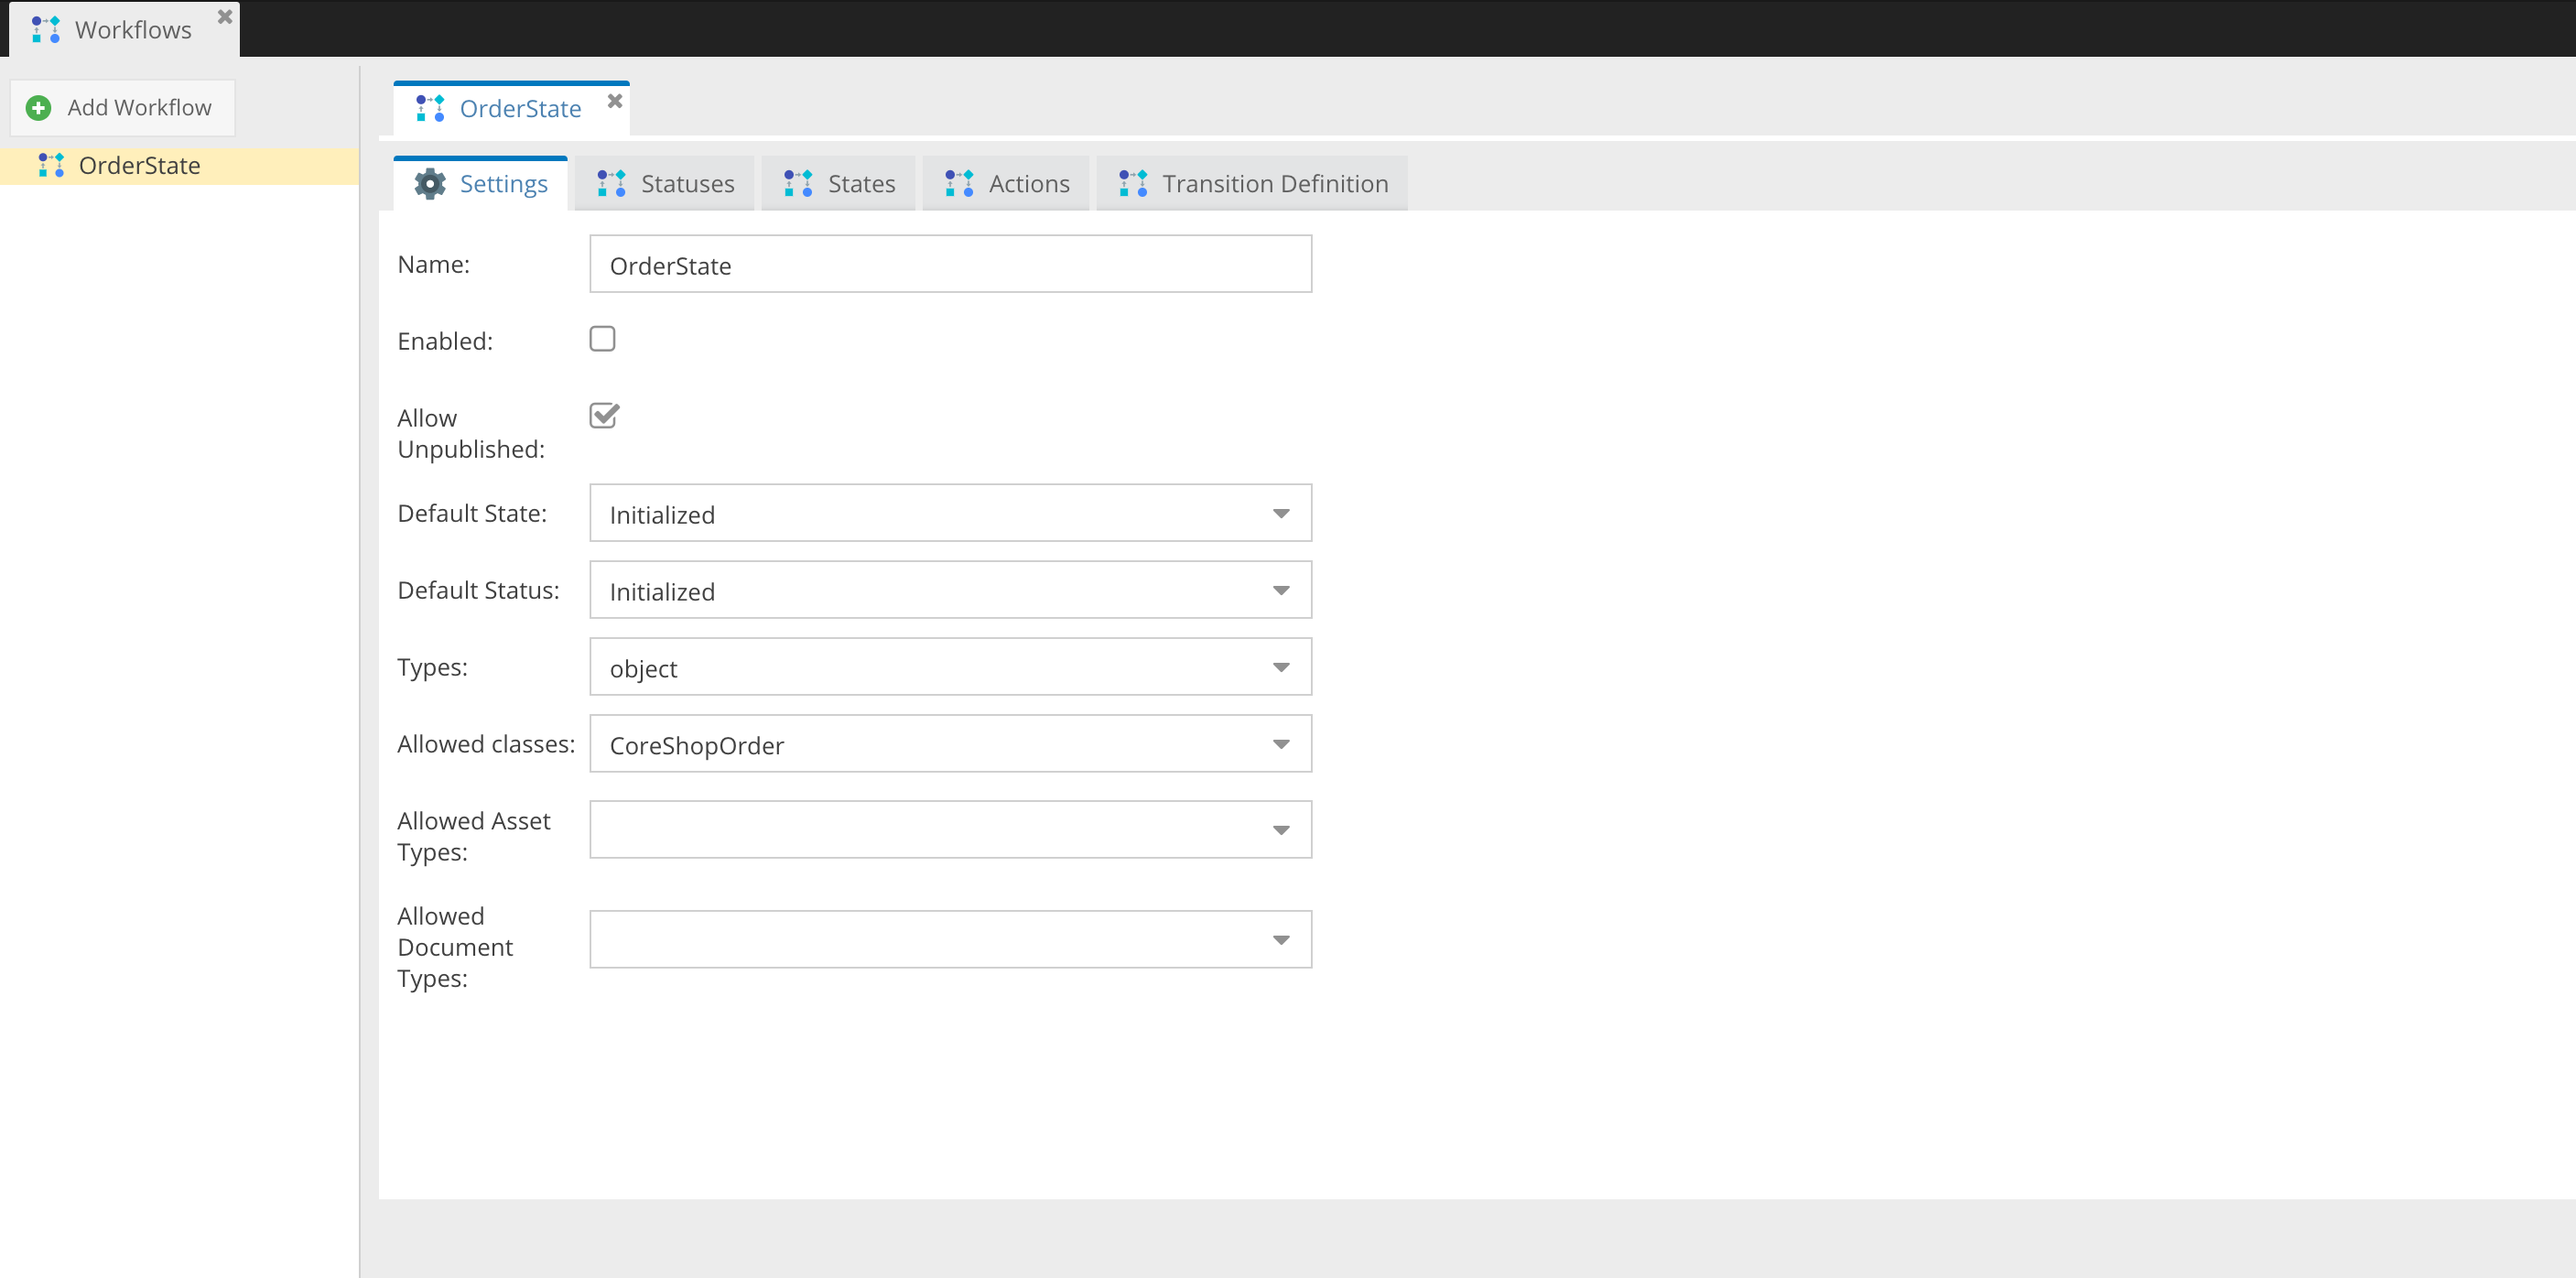
Task: Click the Transition Definition tab icon
Action: point(1132,184)
